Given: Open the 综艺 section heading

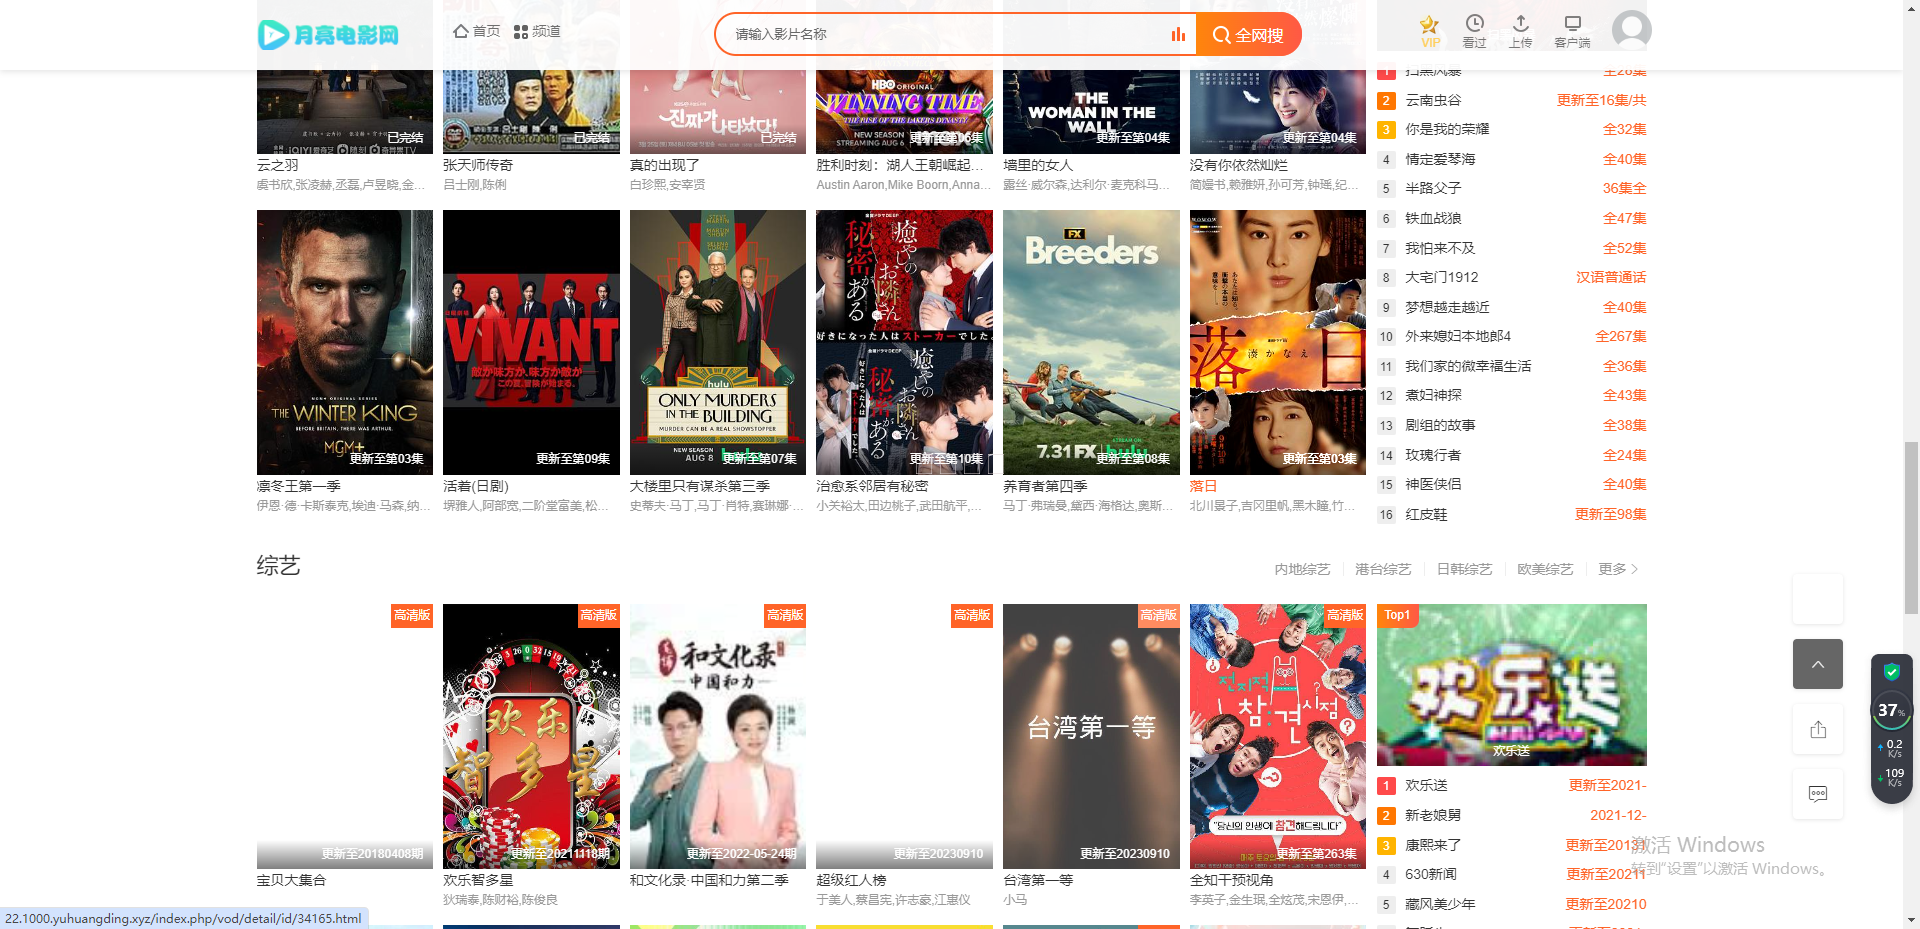Looking at the screenshot, I should coord(278,566).
